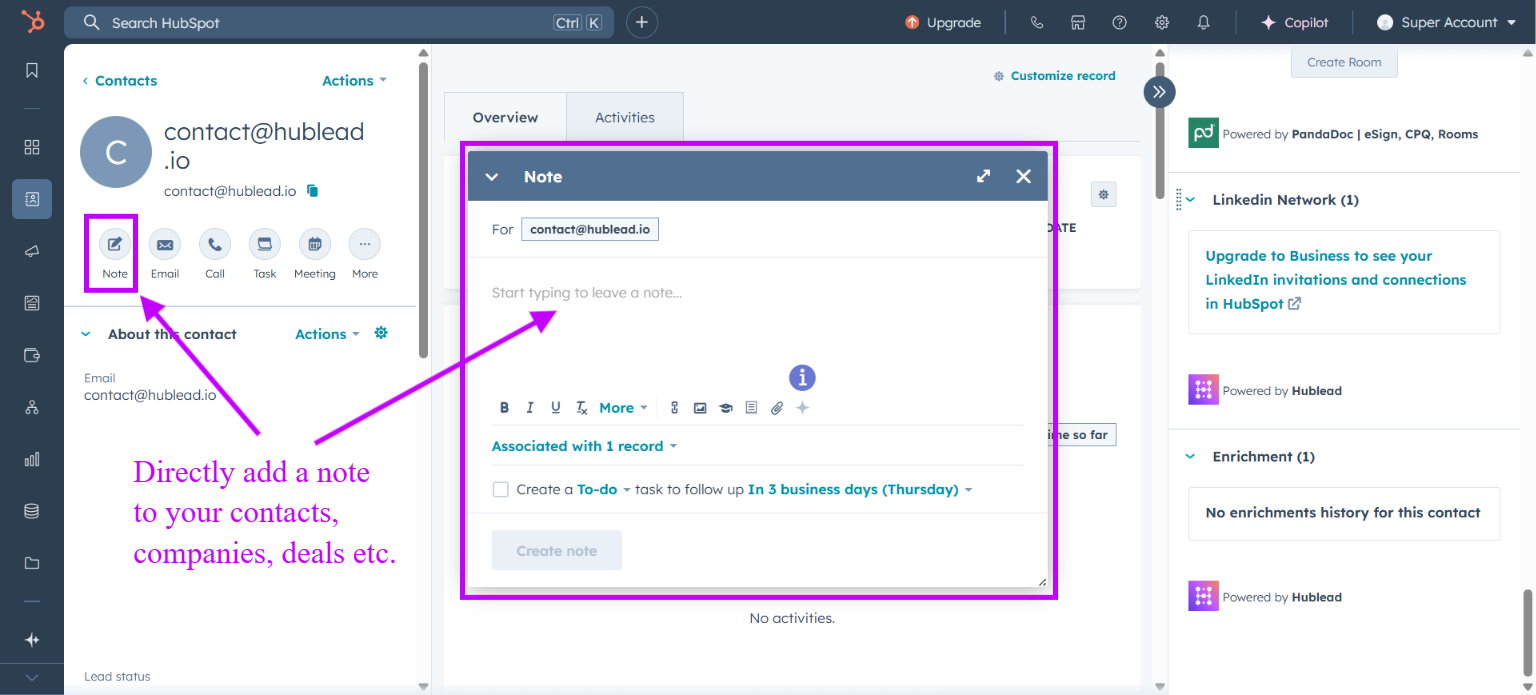Open About this contact Actions dropdown
This screenshot has width=1536, height=695.
pyautogui.click(x=327, y=334)
